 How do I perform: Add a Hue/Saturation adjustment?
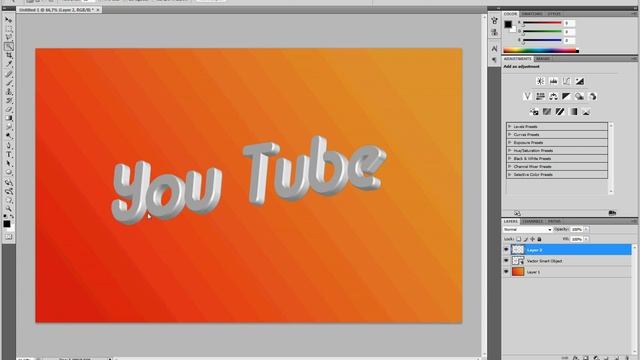(x=540, y=96)
